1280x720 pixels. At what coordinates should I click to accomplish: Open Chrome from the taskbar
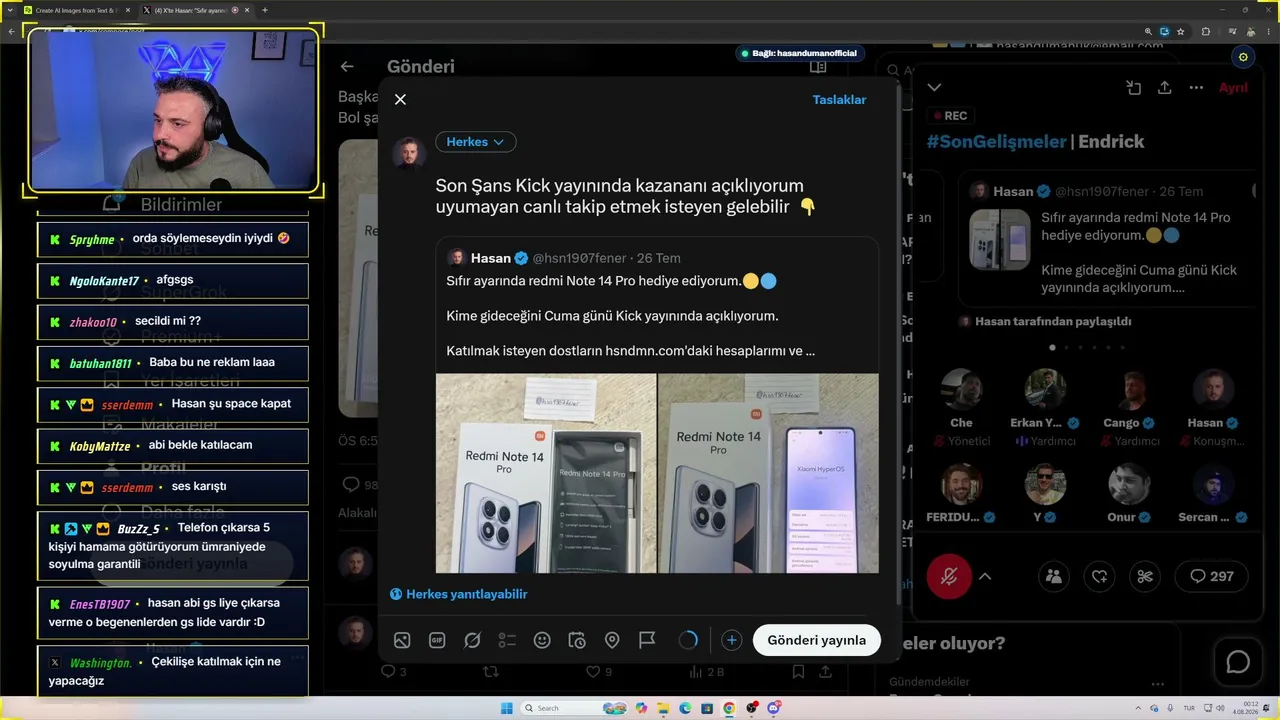[x=729, y=708]
